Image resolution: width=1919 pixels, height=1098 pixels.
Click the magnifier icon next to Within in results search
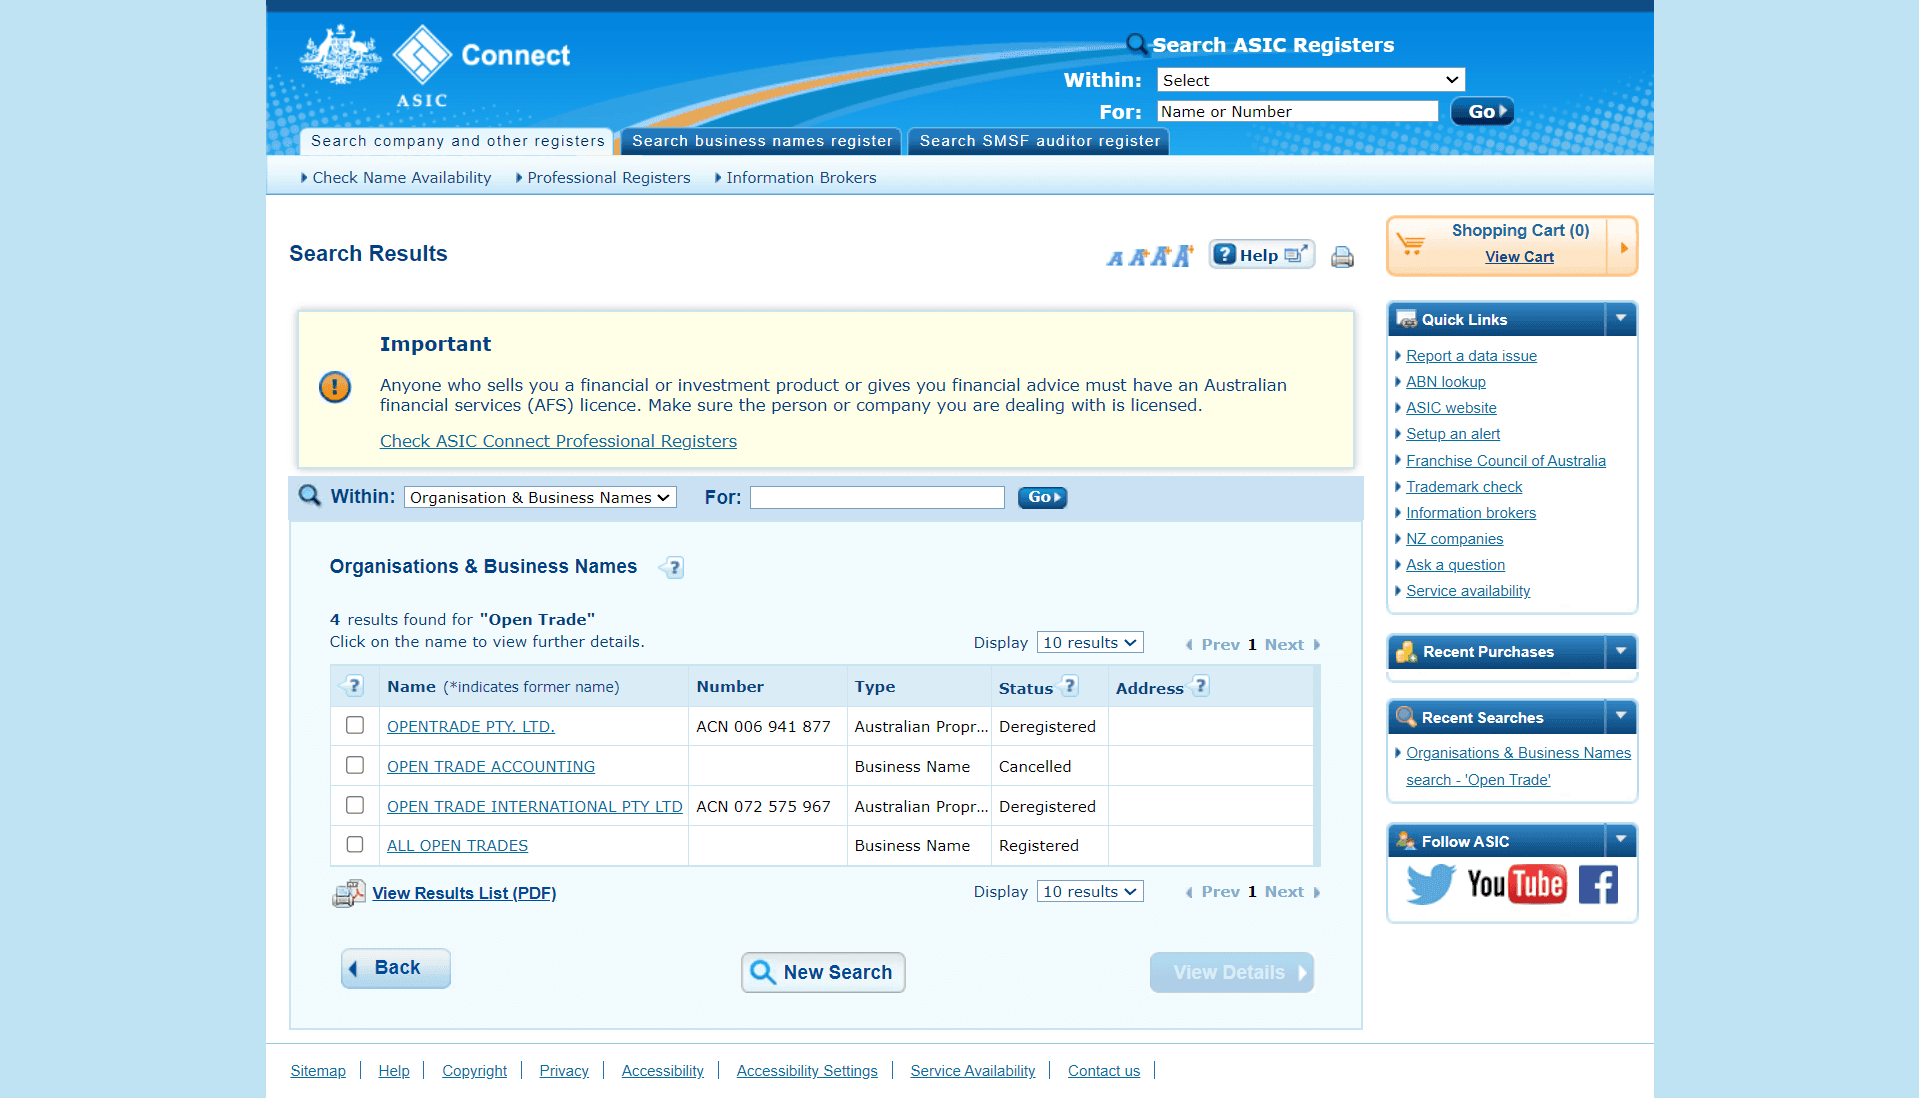coord(310,496)
